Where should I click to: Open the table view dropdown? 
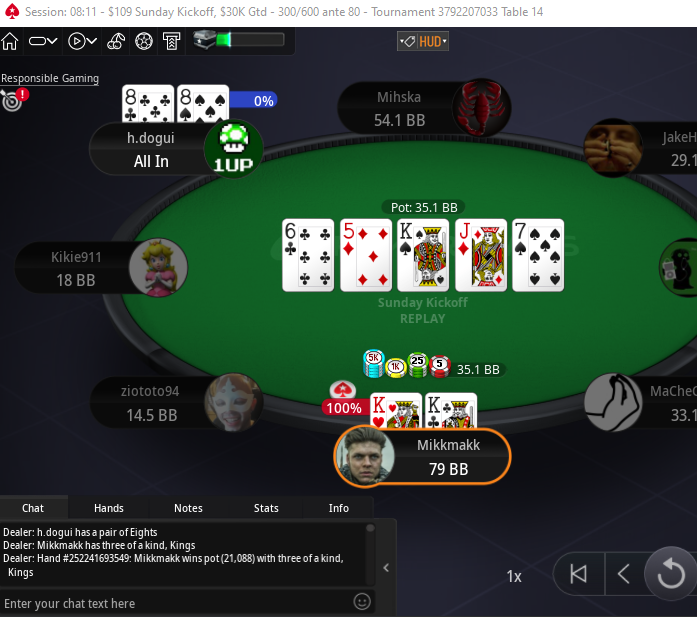coord(43,41)
